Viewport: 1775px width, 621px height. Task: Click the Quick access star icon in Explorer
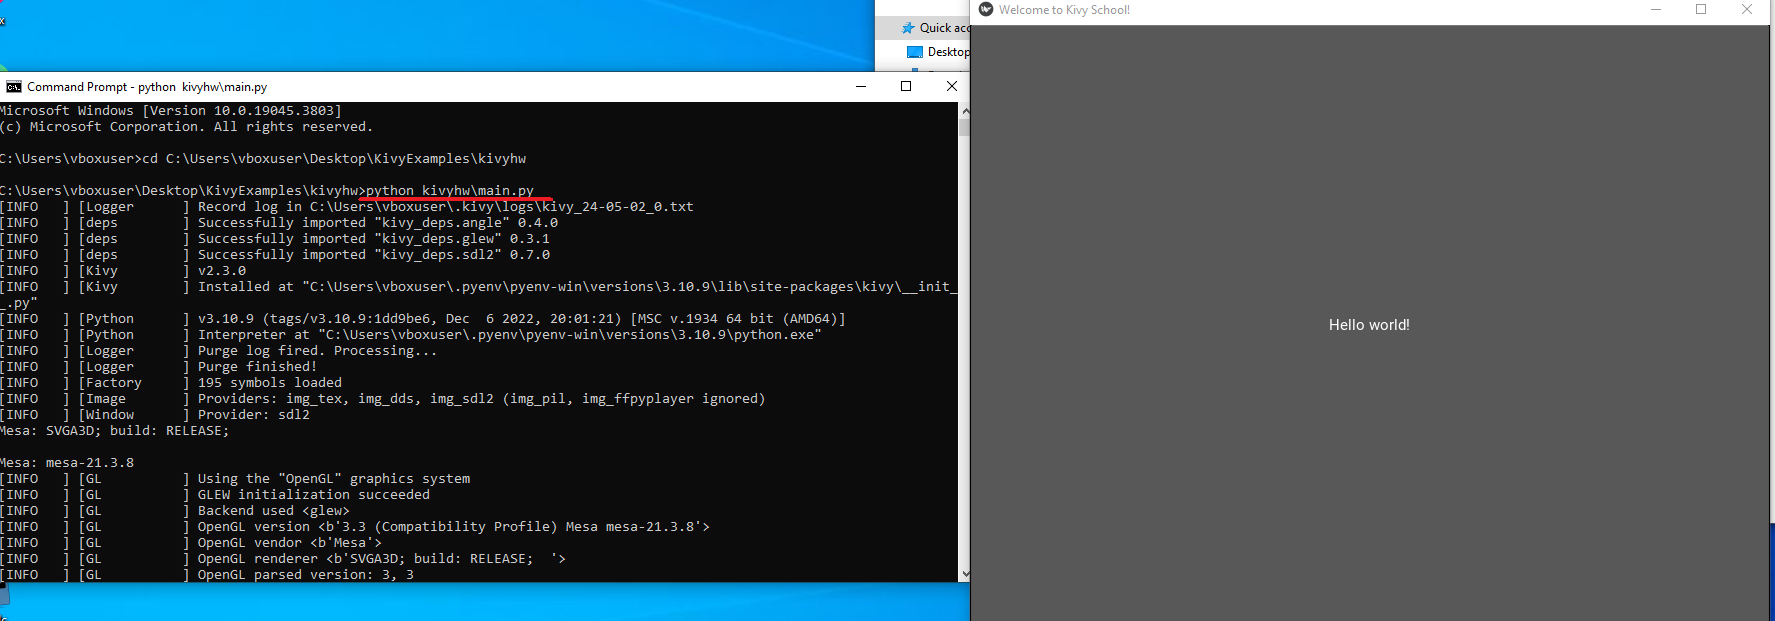[908, 28]
